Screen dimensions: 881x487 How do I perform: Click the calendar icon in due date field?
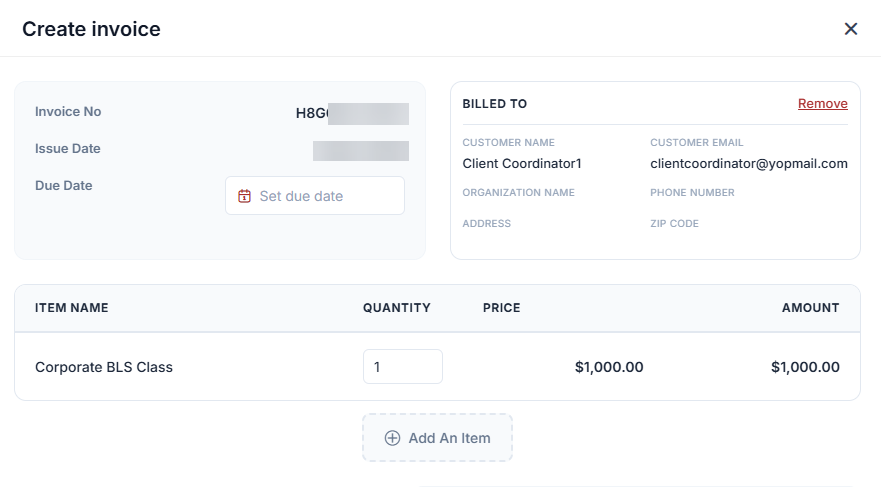point(244,196)
